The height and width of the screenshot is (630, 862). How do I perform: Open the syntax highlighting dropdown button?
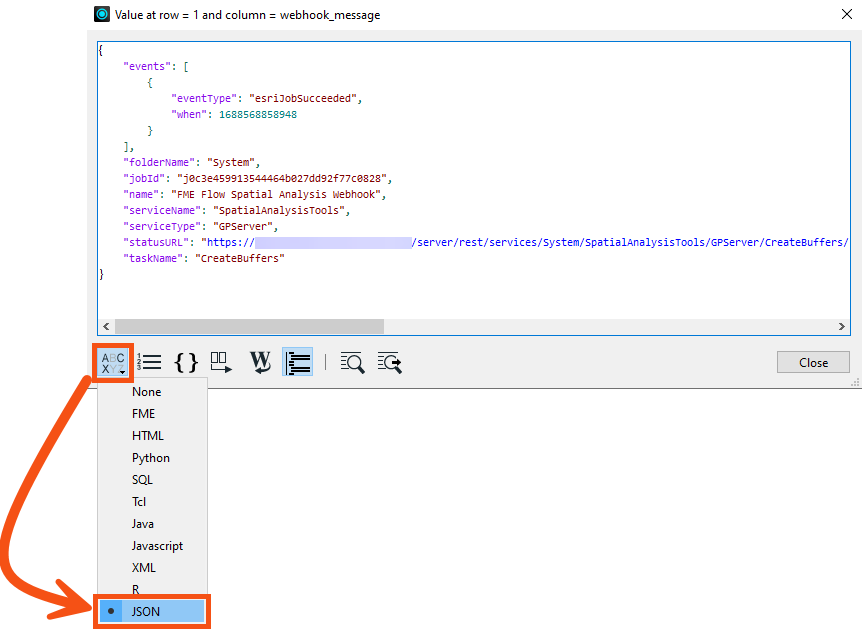pyautogui.click(x=113, y=362)
